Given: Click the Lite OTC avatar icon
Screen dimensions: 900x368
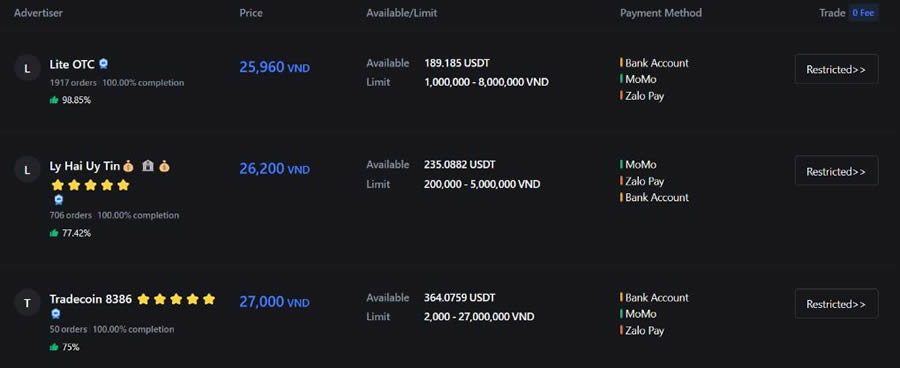Looking at the screenshot, I should click(27, 69).
